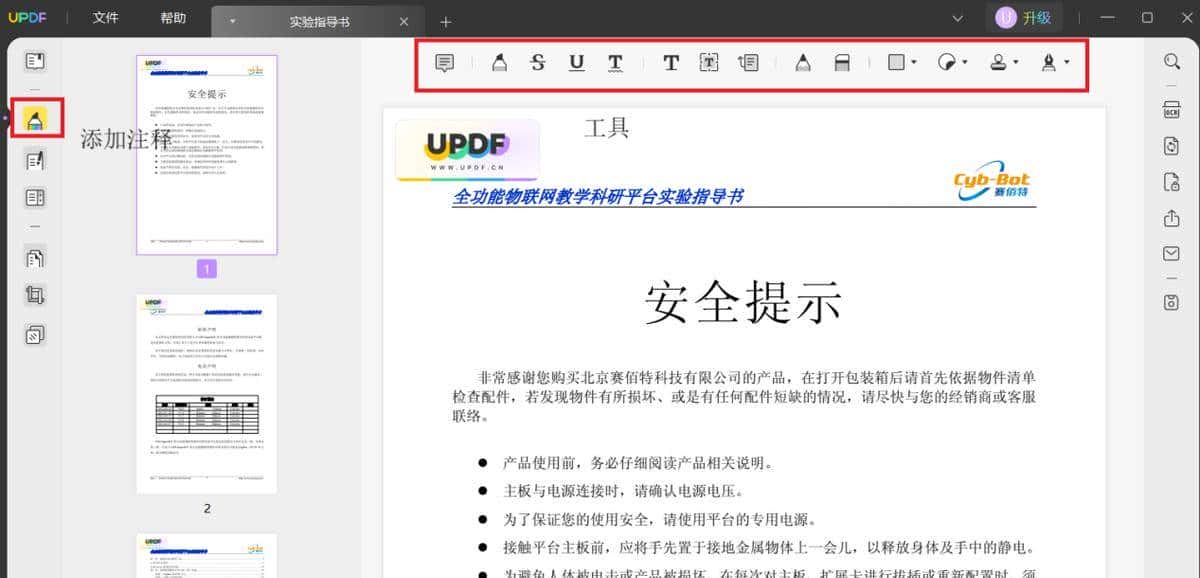Viewport: 1200px width, 578px height.
Task: Click the 升级 upgrade button
Action: tap(1024, 17)
